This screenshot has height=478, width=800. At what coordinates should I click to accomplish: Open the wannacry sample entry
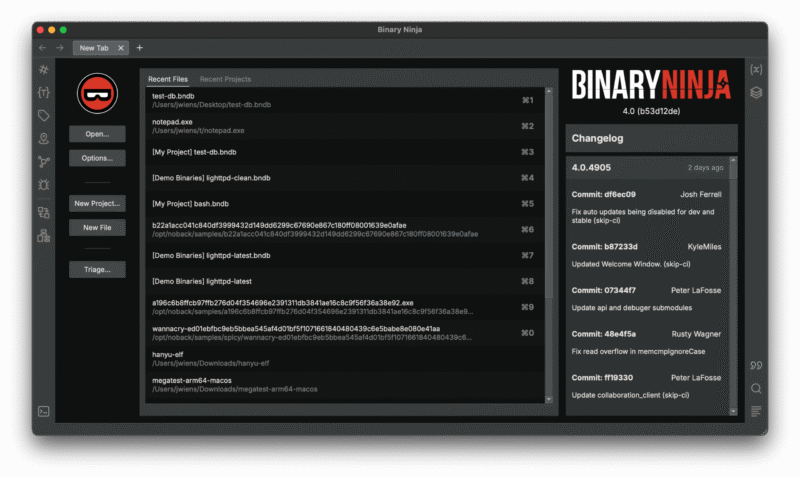click(344, 333)
